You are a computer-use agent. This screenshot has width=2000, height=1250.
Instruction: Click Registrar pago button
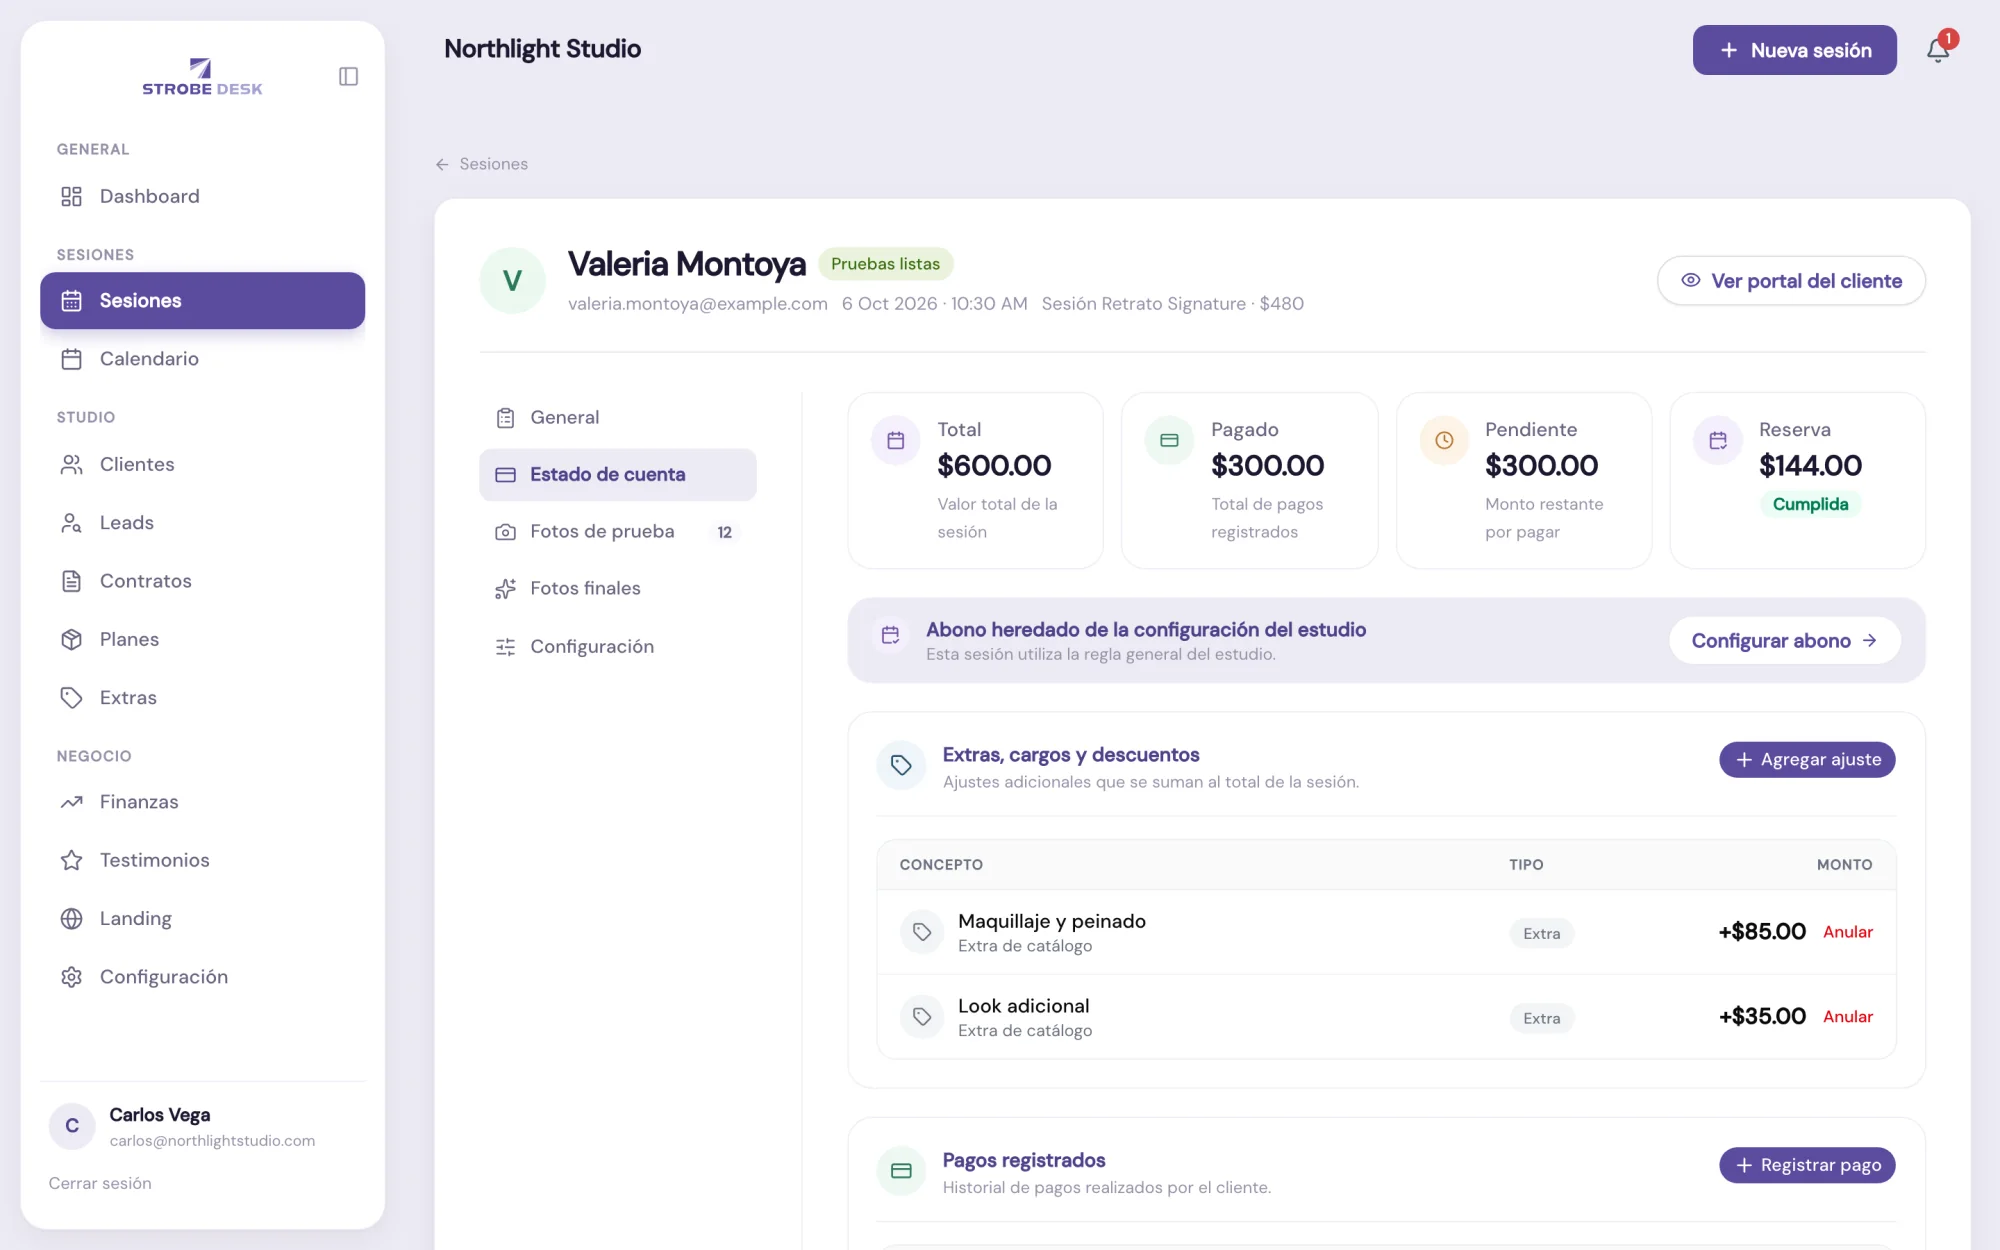(1807, 1165)
